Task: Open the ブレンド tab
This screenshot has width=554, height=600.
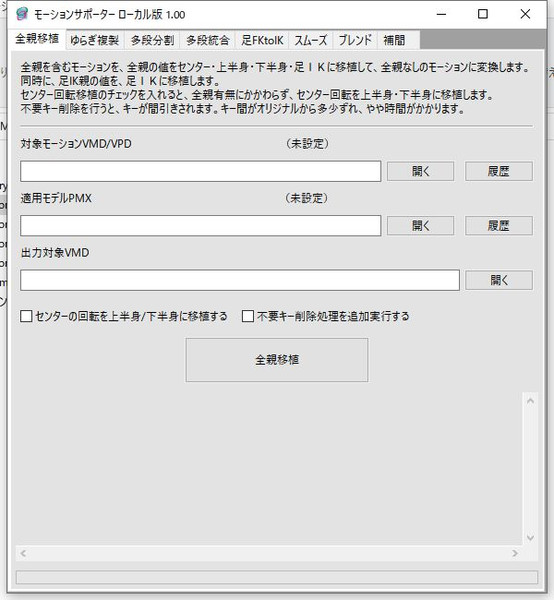Action: (355, 40)
